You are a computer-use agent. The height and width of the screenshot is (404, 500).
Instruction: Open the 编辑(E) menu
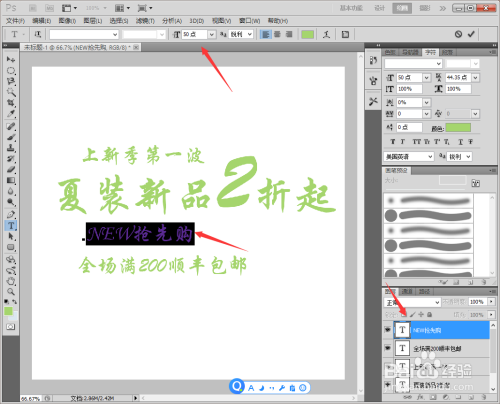click(x=41, y=21)
